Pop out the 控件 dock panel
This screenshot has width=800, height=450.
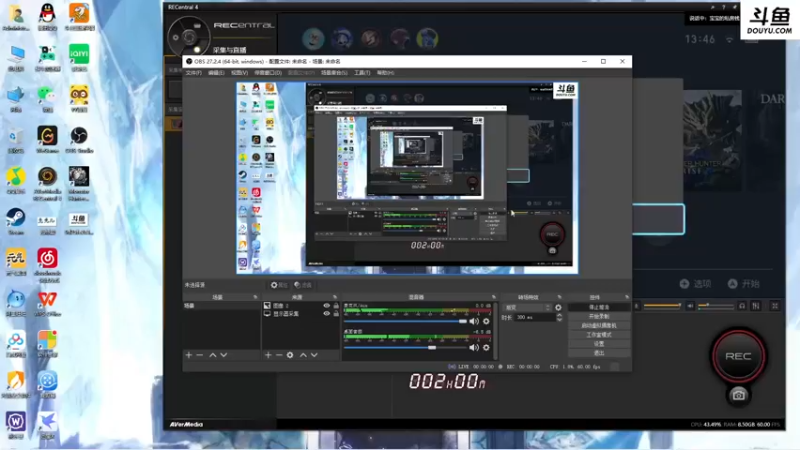(627, 297)
